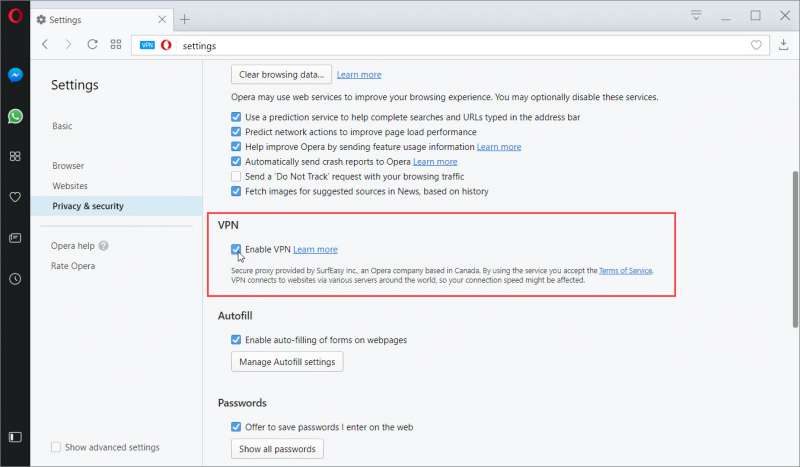
Task: Select the Privacy & security section
Action: pos(116,206)
